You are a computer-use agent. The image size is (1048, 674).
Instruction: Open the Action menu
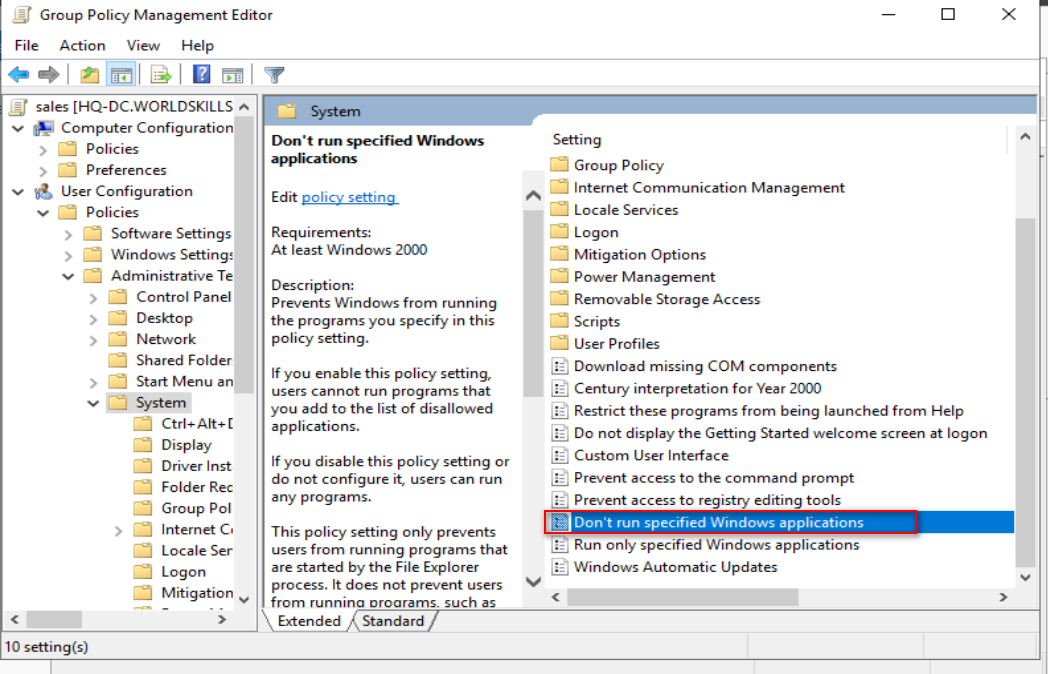point(82,45)
